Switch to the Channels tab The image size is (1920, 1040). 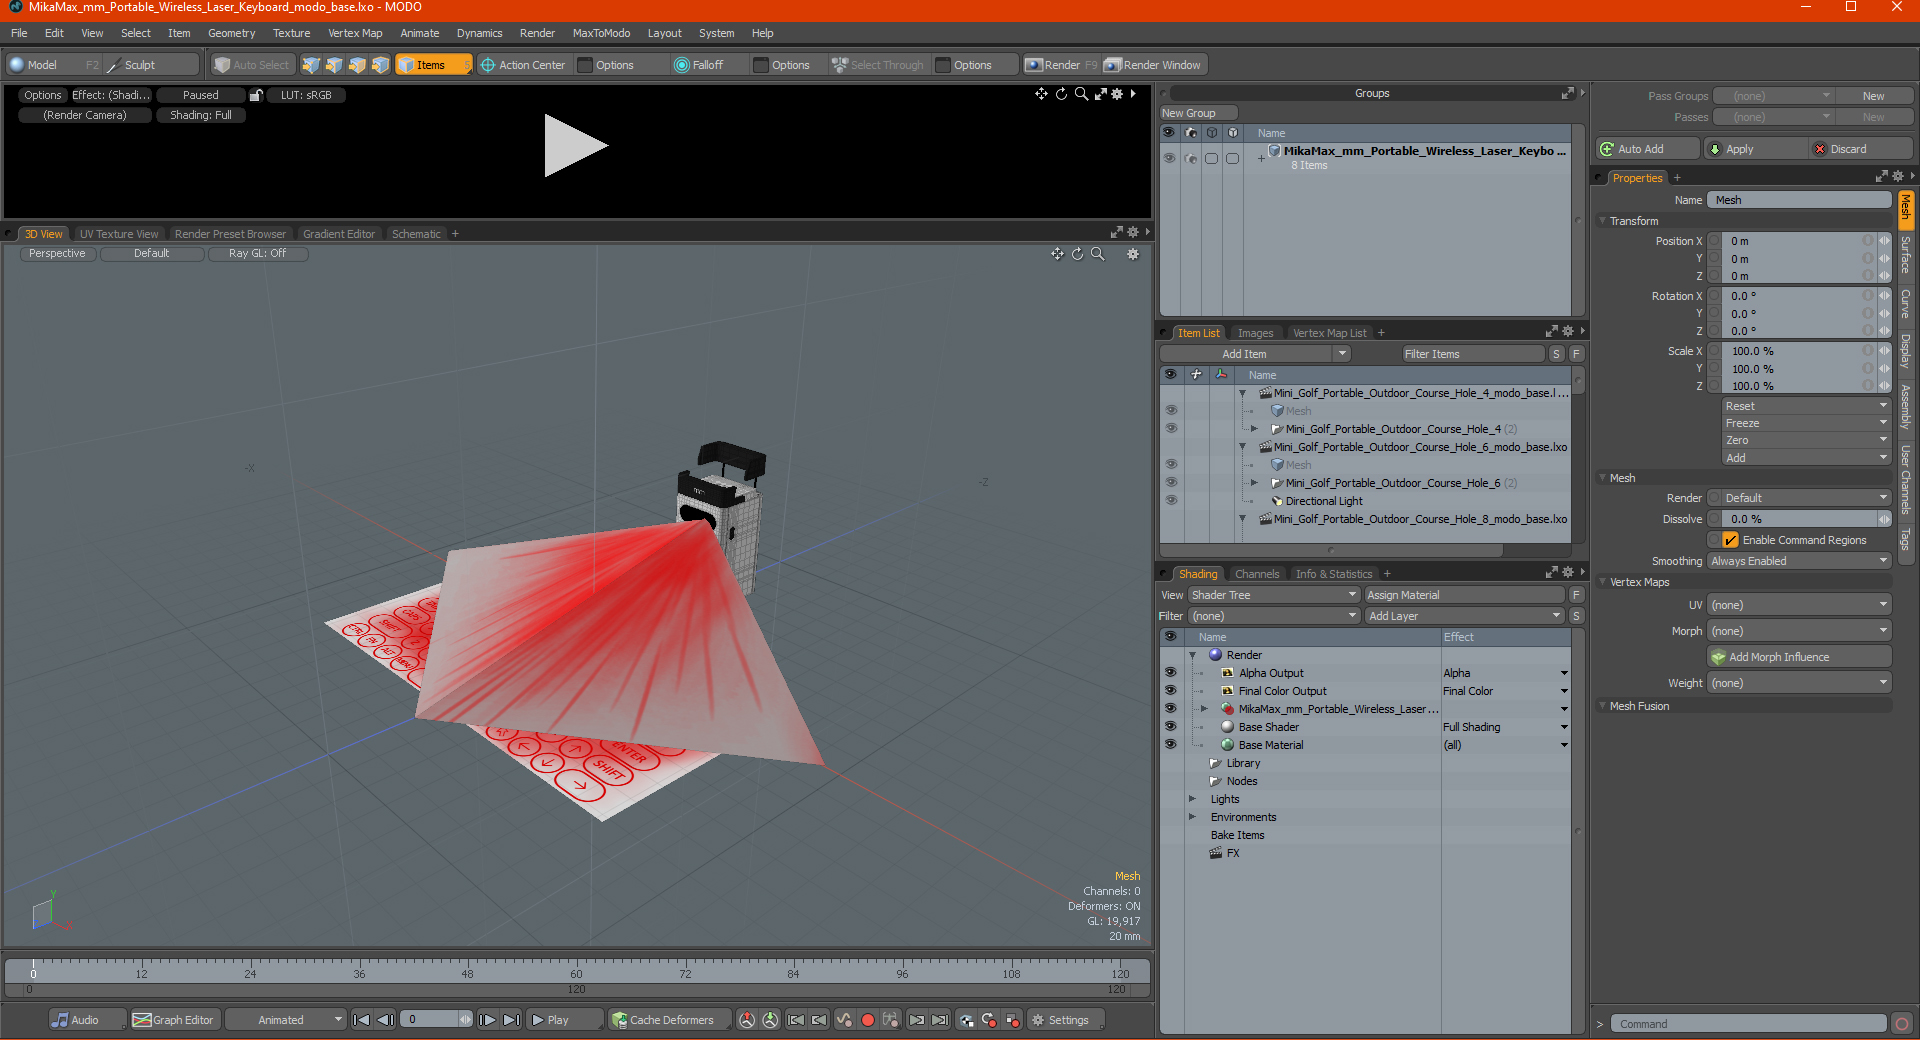1257,574
